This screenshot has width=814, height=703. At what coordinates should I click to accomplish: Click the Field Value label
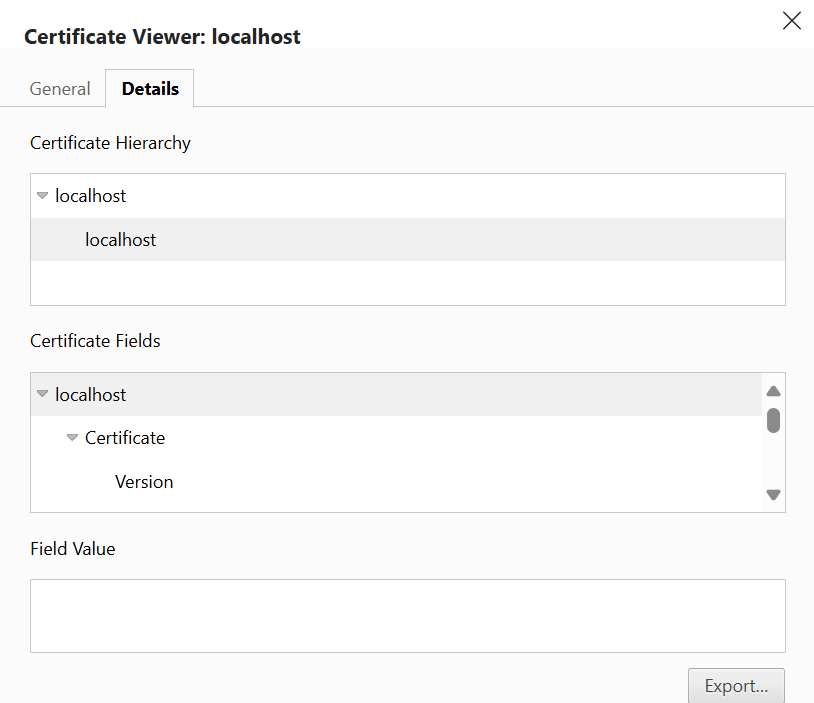click(x=73, y=549)
